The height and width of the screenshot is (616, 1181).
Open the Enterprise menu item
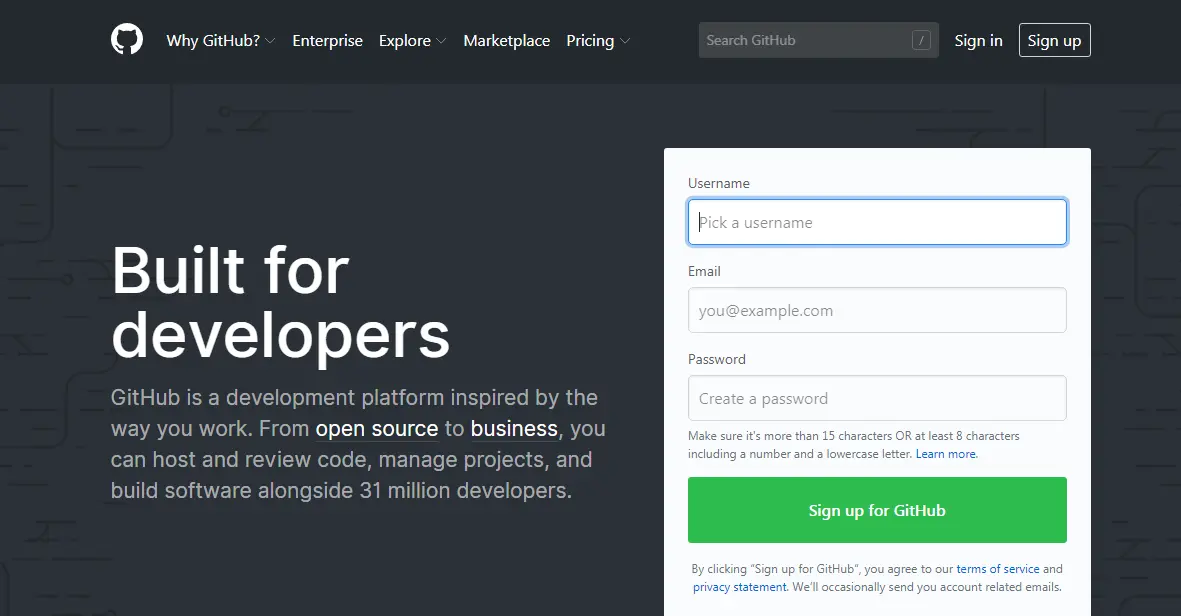pyautogui.click(x=328, y=41)
